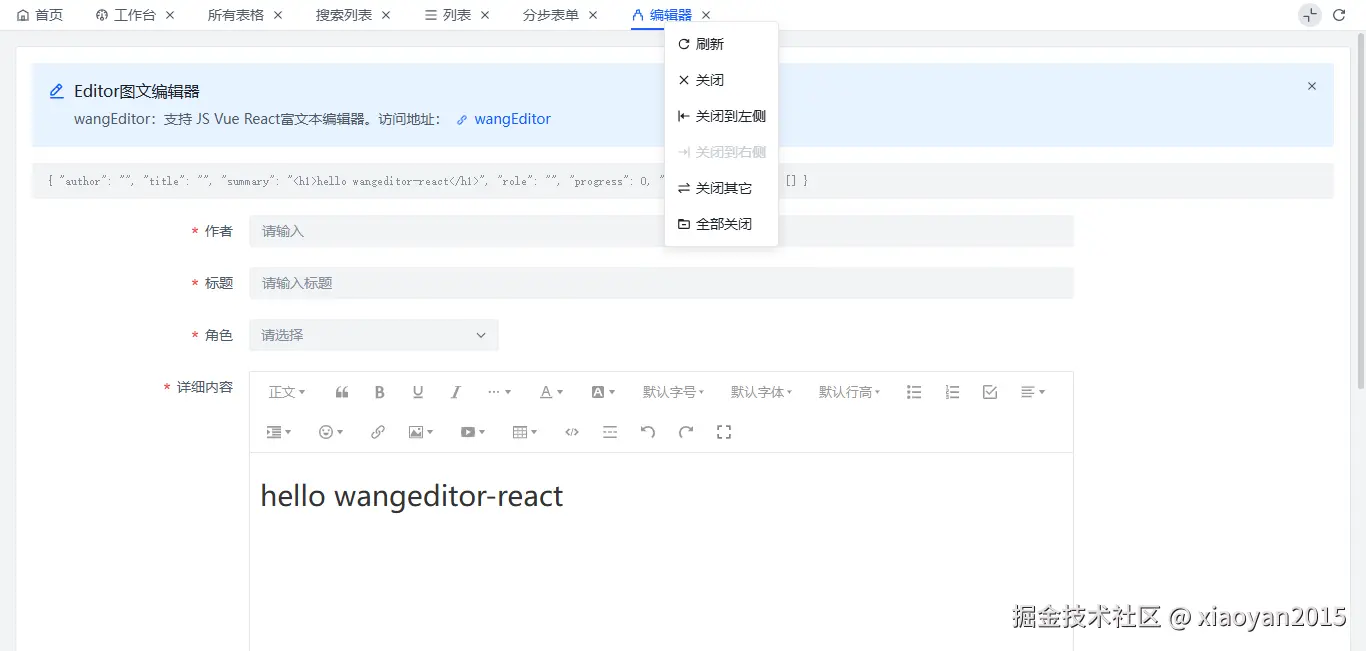Open the emoji picker

(331, 432)
